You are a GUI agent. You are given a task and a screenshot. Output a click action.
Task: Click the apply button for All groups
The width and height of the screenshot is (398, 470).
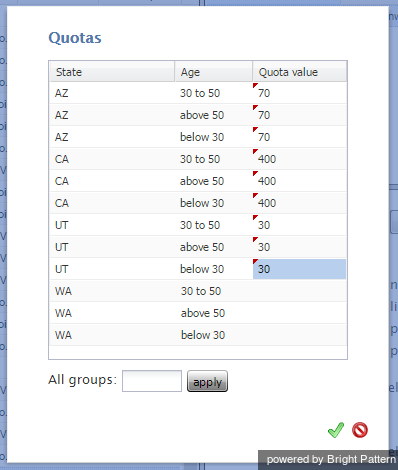tap(207, 381)
